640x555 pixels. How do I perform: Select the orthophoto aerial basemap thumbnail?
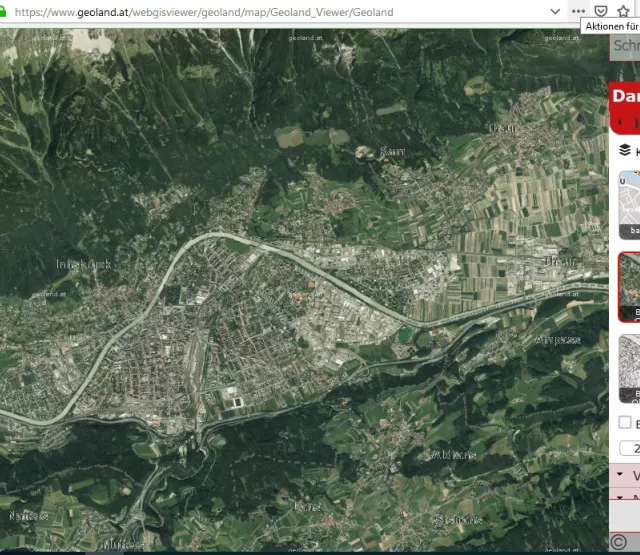click(628, 286)
